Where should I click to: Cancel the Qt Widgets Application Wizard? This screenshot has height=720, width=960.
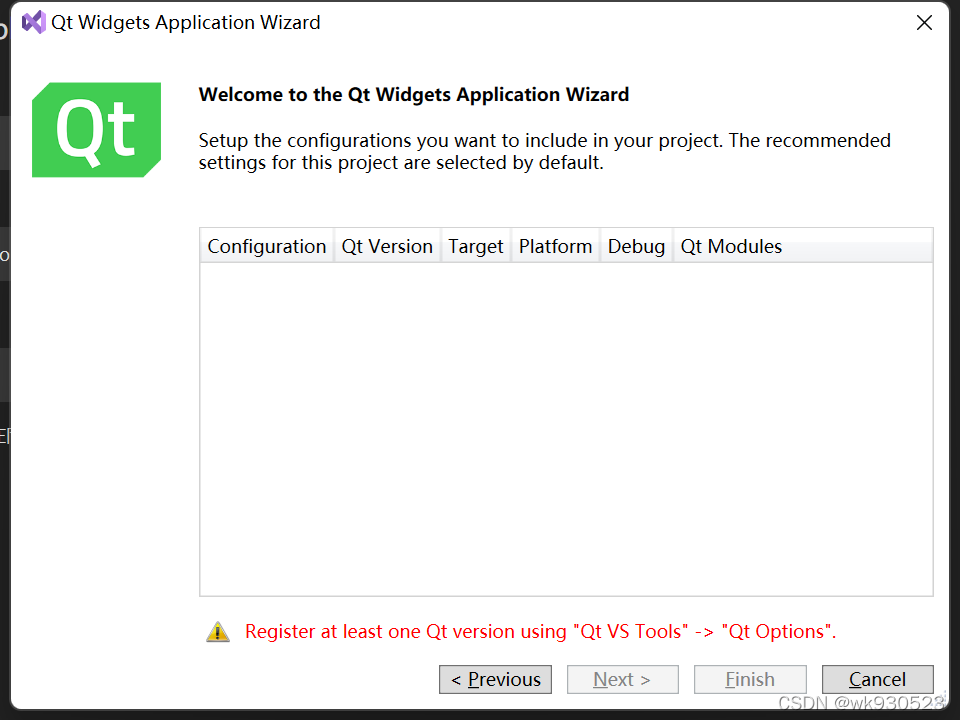pyautogui.click(x=877, y=679)
